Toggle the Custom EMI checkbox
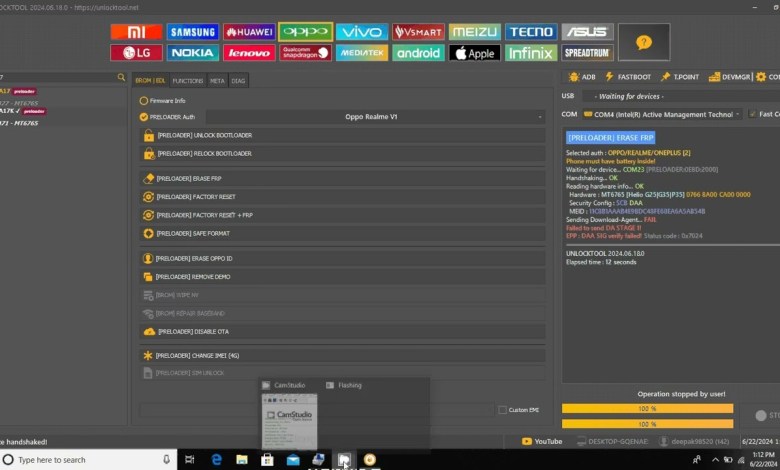This screenshot has width=780, height=470. click(502, 410)
